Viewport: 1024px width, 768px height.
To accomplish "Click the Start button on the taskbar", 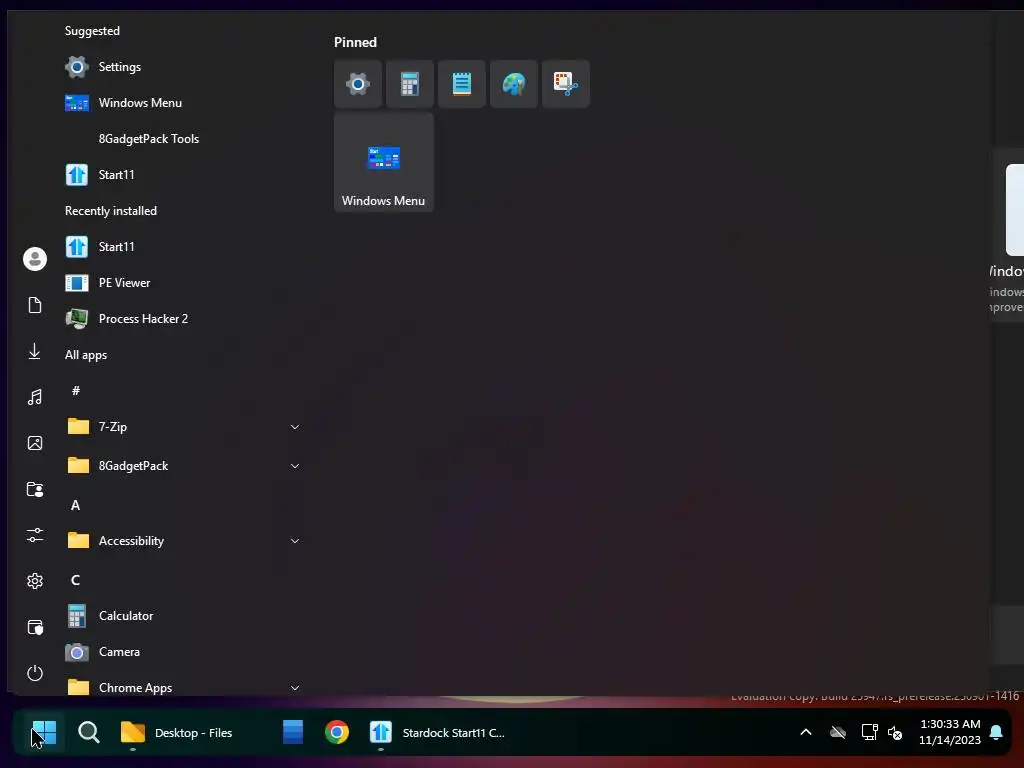I will (x=44, y=733).
